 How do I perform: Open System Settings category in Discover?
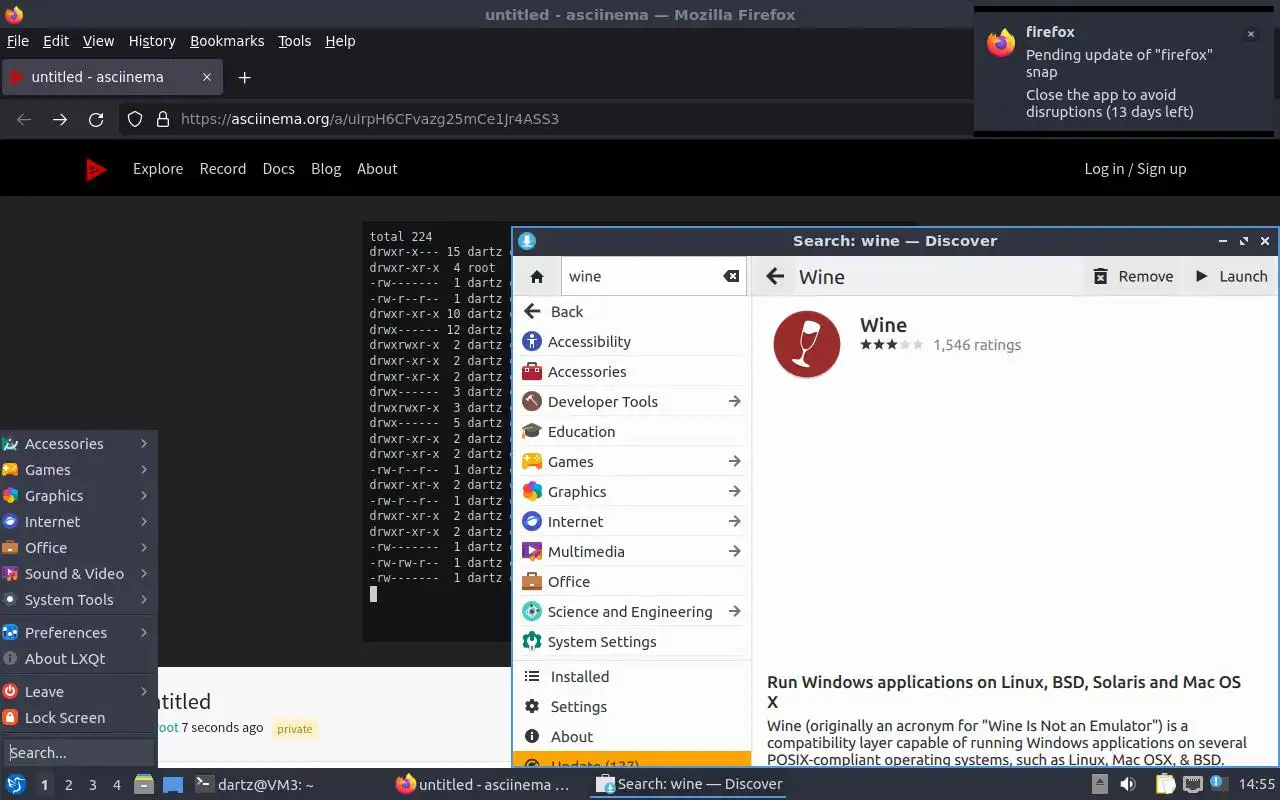click(632, 642)
